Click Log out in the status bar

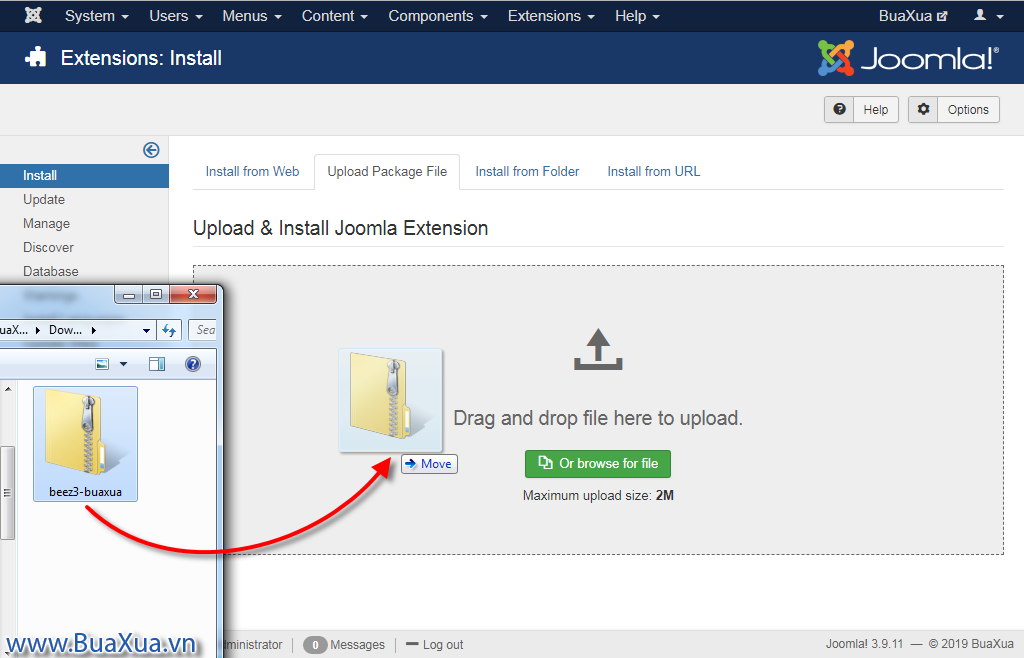(x=435, y=645)
